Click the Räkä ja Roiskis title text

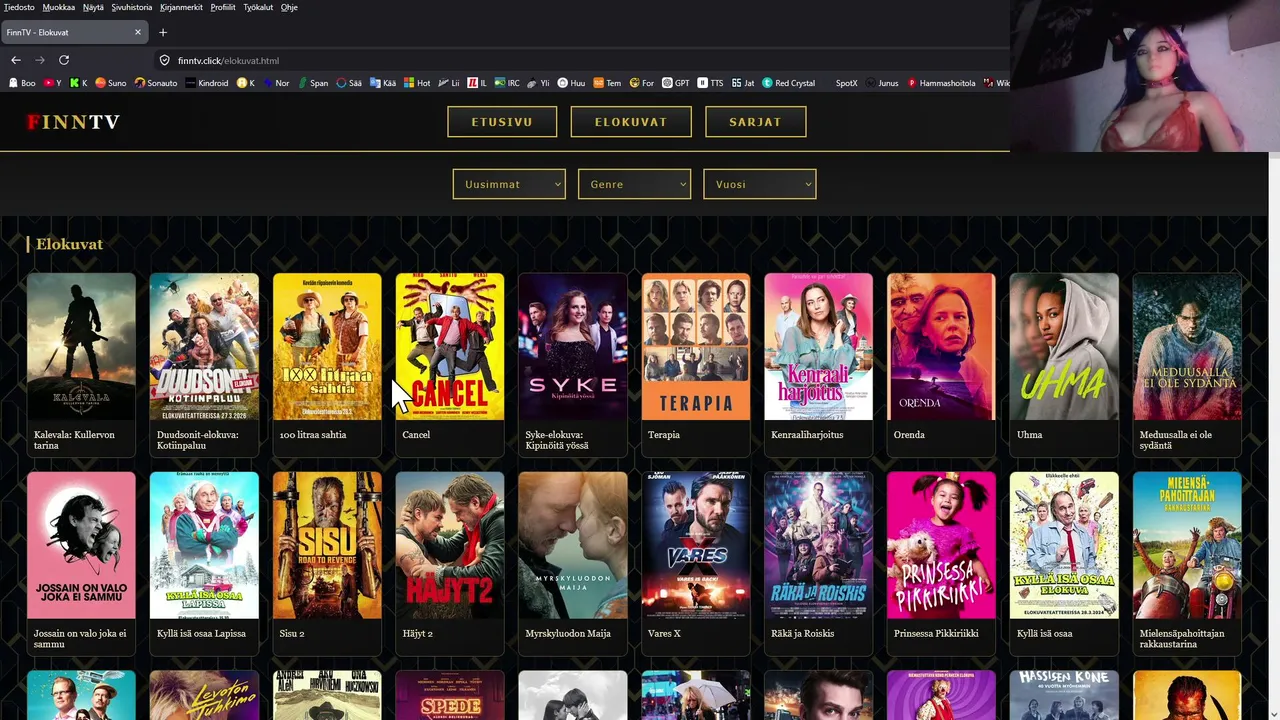[803, 634]
